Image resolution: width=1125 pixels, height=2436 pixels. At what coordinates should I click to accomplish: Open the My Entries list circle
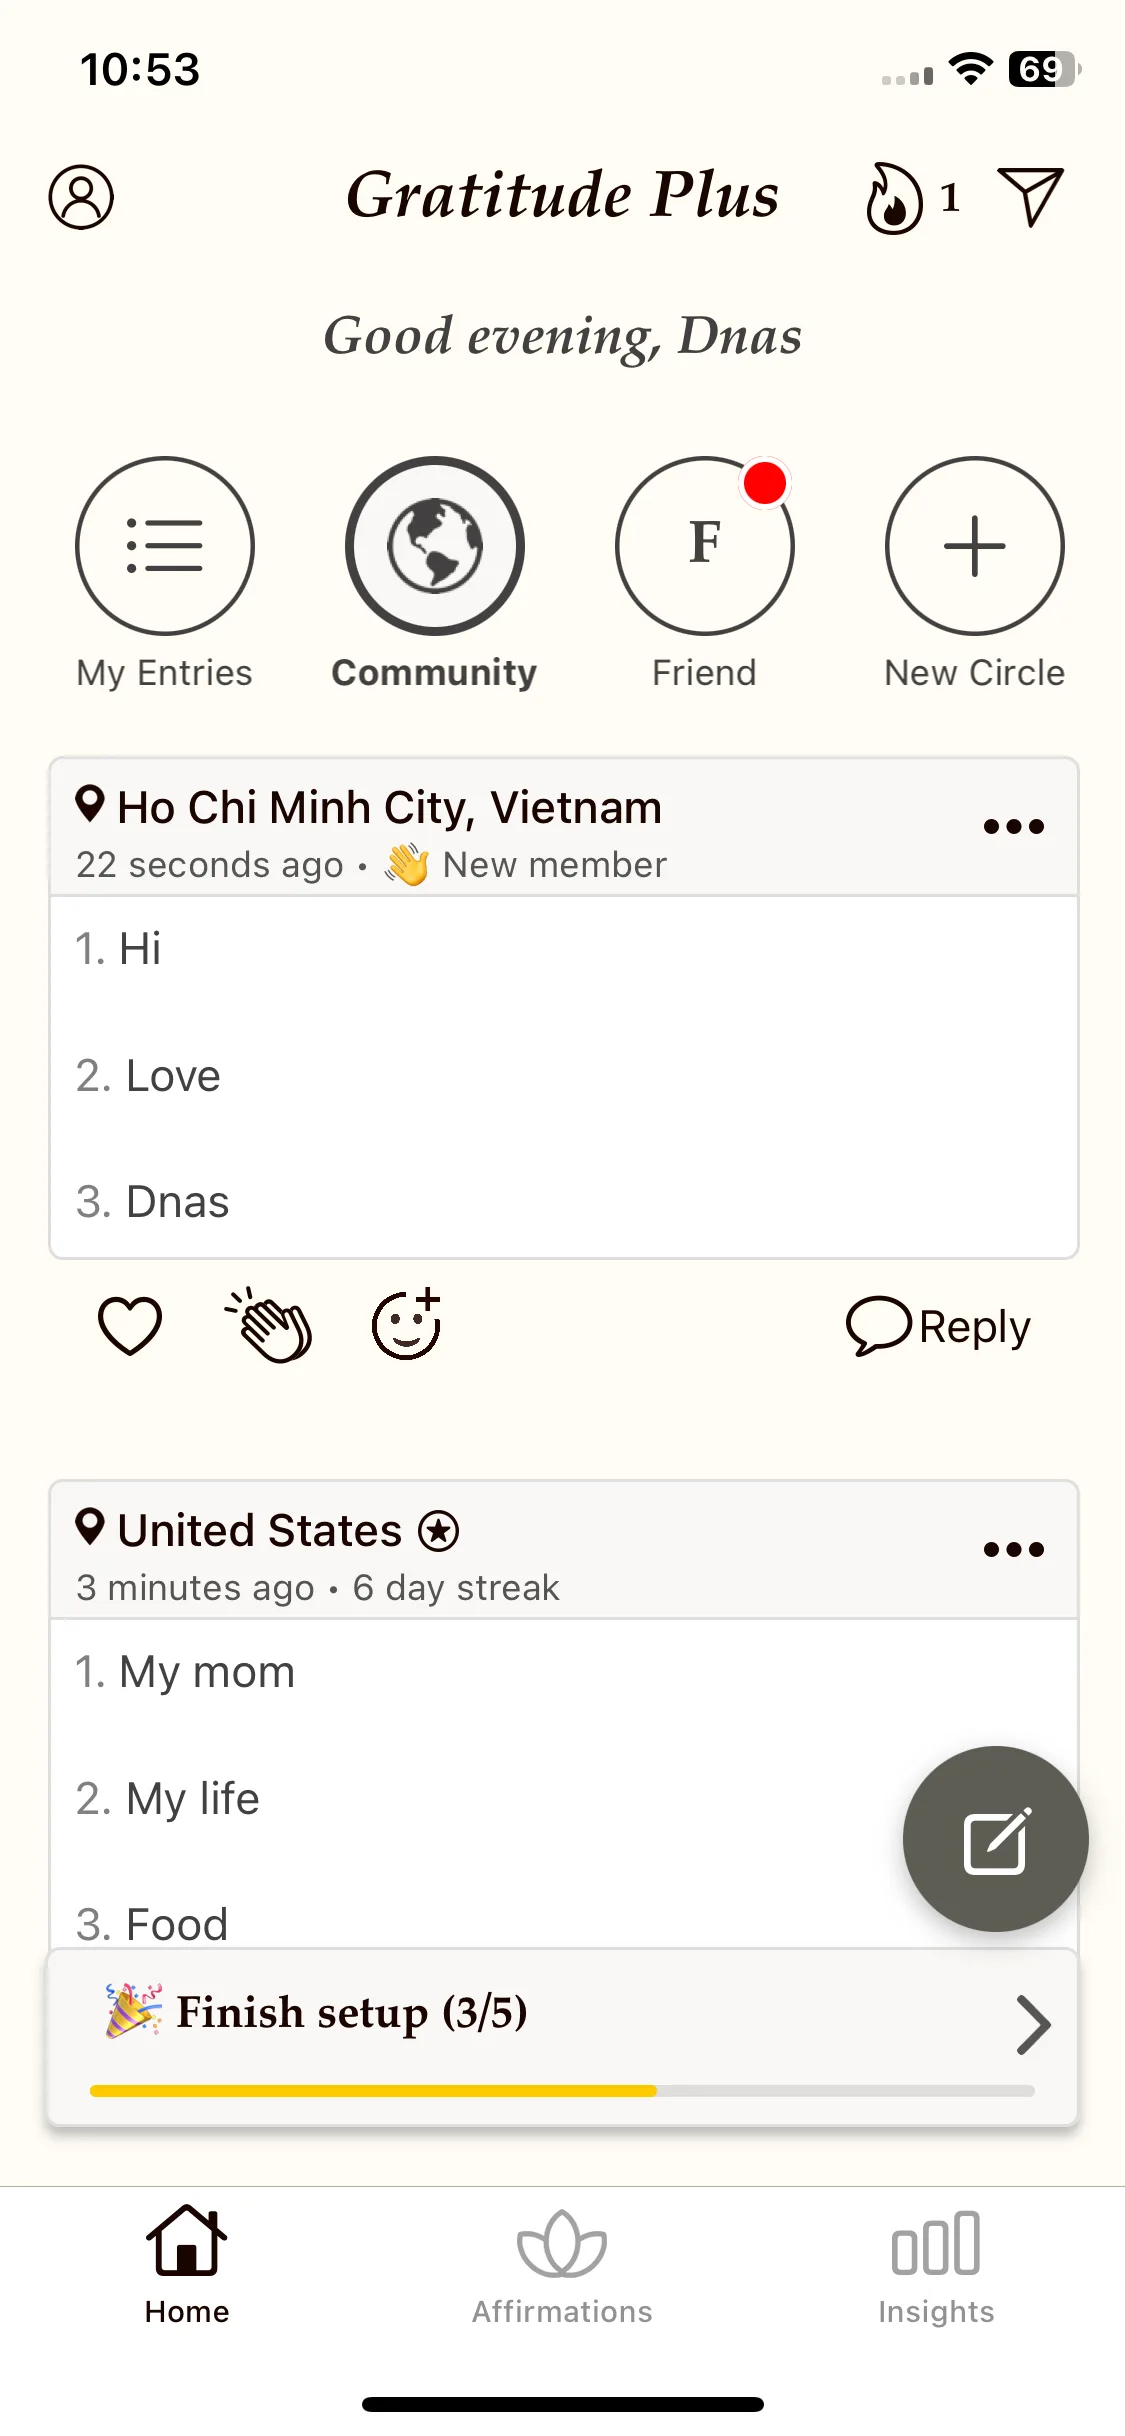[165, 546]
